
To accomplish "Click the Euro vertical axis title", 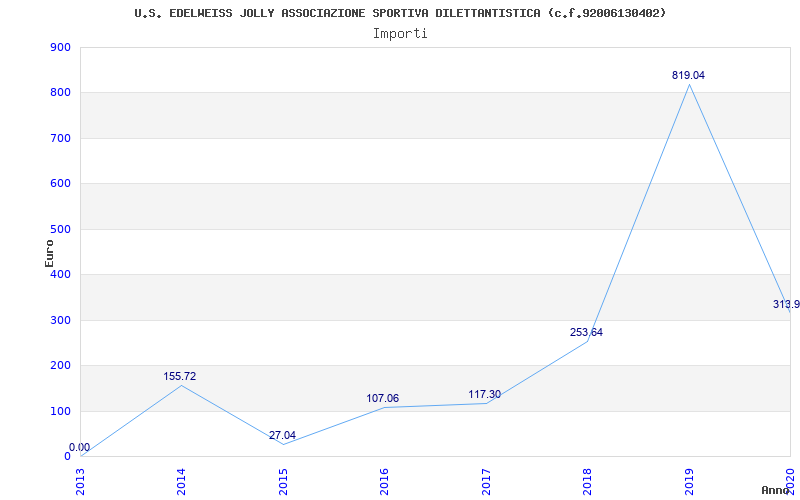I will [49, 253].
